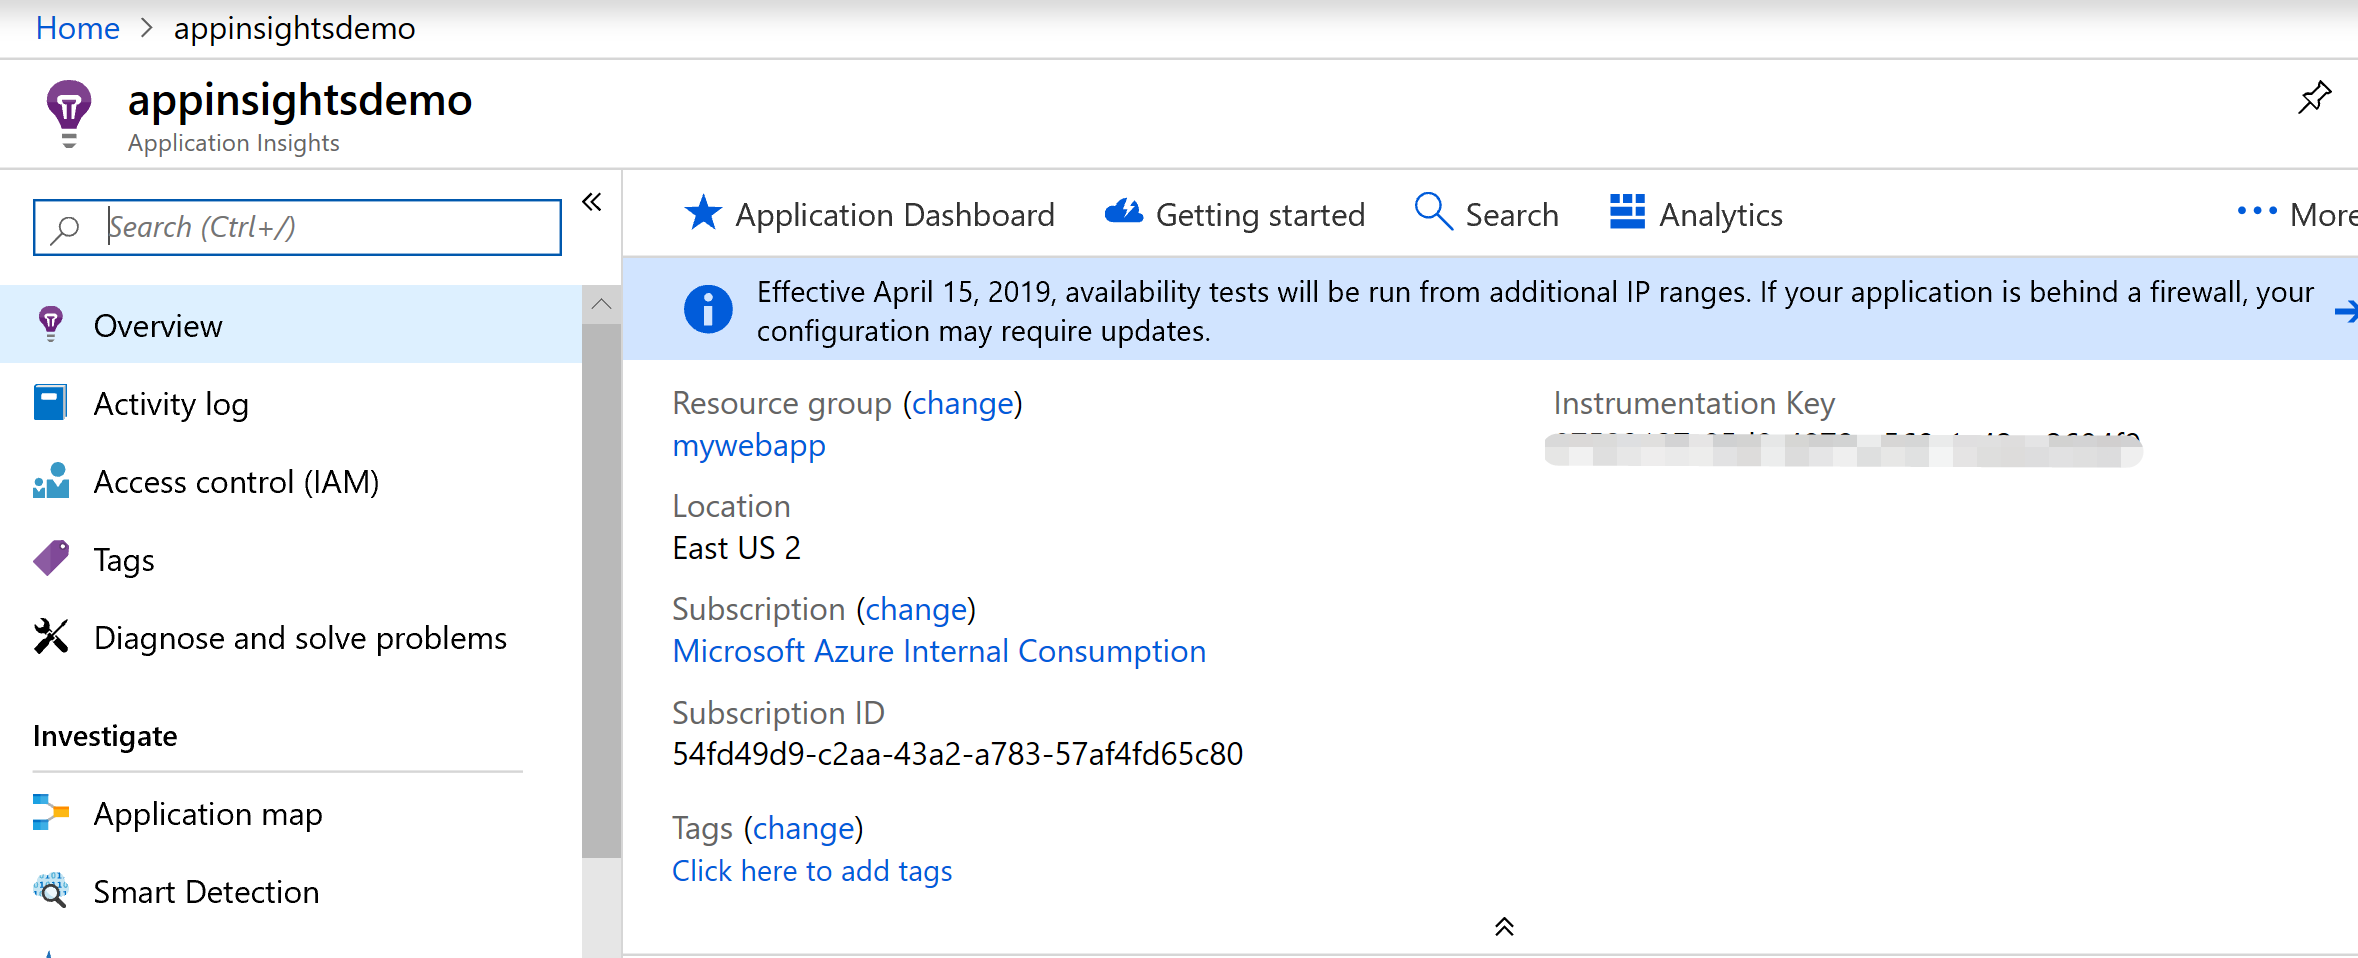
Task: Click the Smart Detection magnifier icon
Action: point(51,890)
